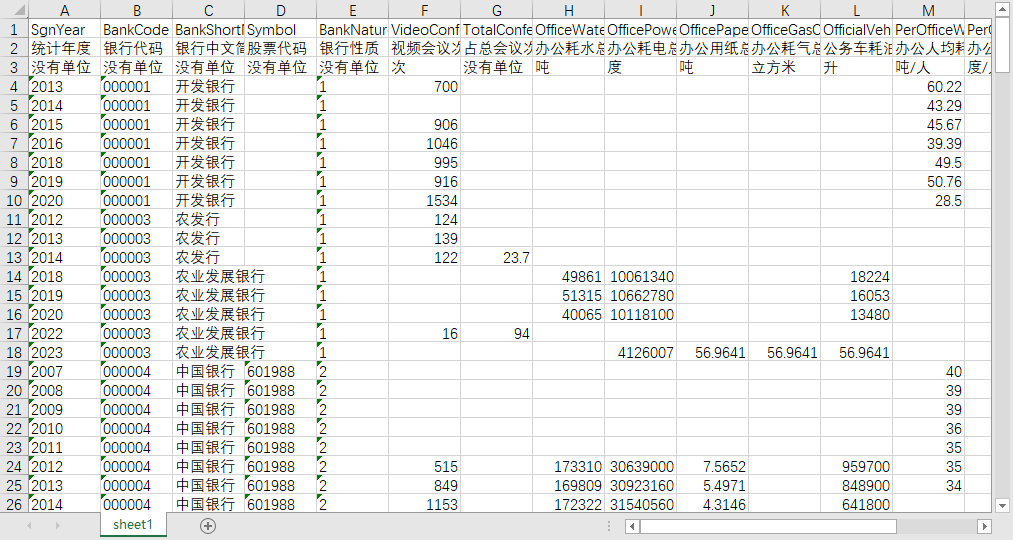Select column G header
Screen dimensions: 1013x540
point(497,10)
